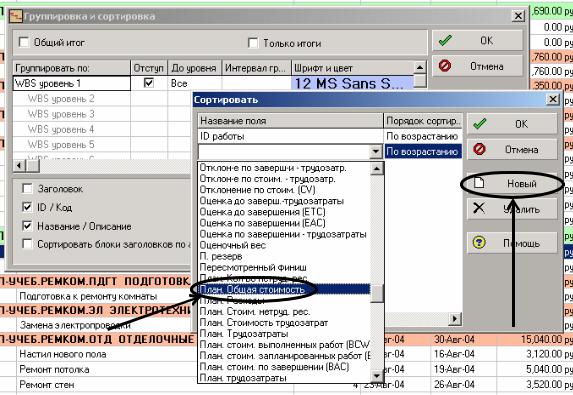Select WBS уровень 4 grouping row
Viewport: 573px width, 395px height.
[72, 129]
